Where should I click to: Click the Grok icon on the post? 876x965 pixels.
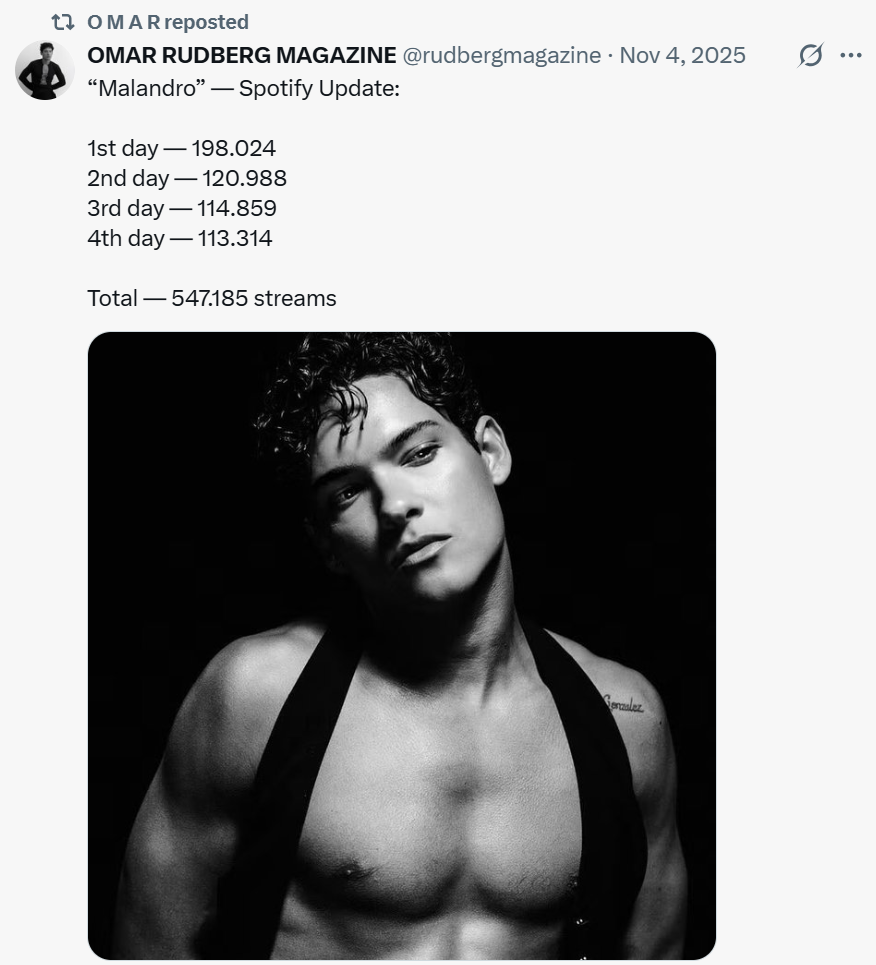click(x=810, y=56)
